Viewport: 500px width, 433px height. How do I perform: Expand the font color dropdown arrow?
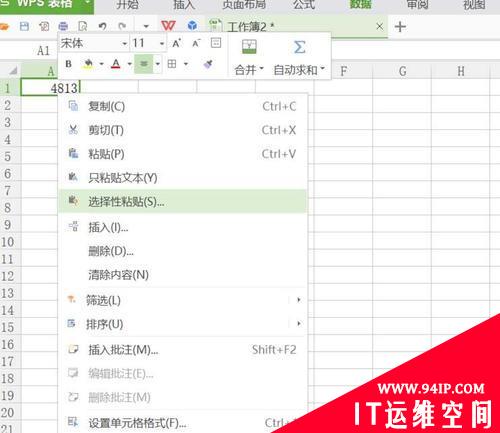(129, 64)
